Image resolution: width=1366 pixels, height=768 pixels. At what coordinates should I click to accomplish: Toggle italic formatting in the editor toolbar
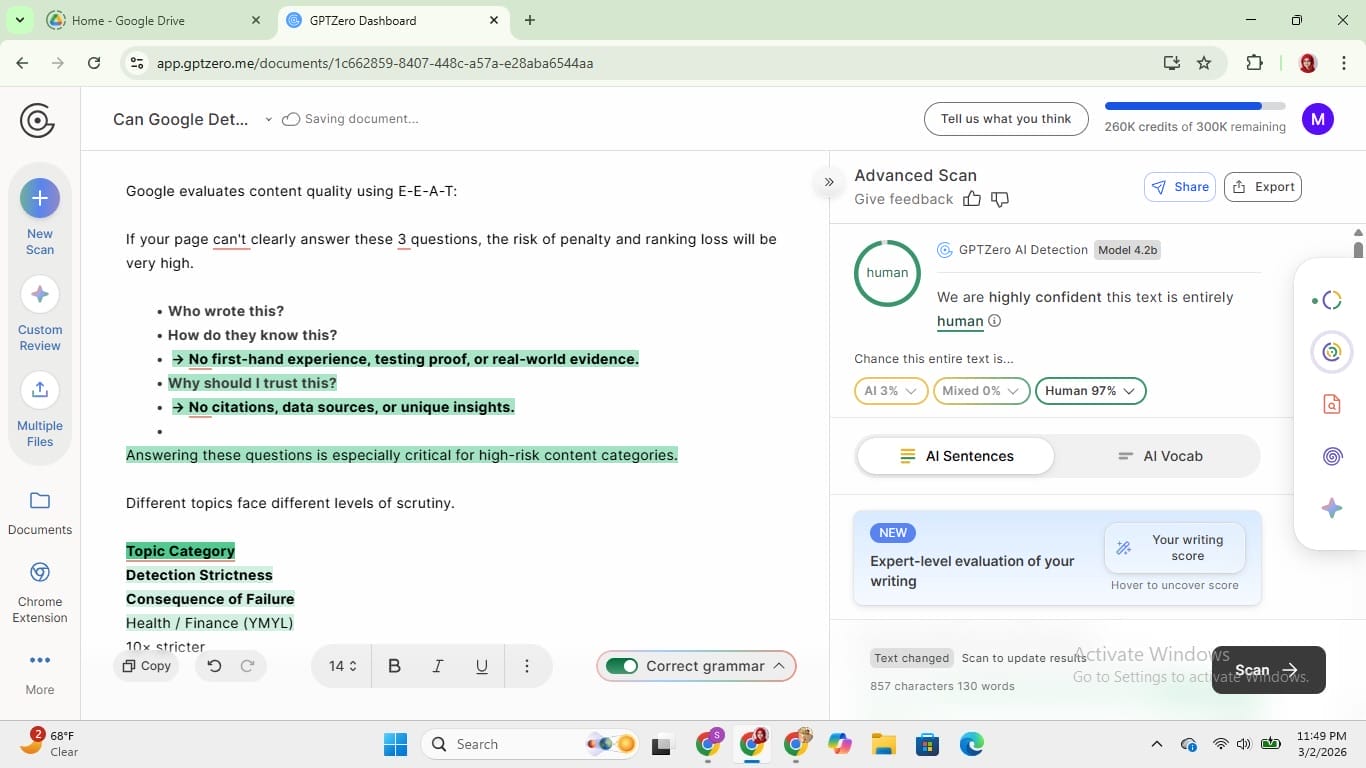coord(437,665)
